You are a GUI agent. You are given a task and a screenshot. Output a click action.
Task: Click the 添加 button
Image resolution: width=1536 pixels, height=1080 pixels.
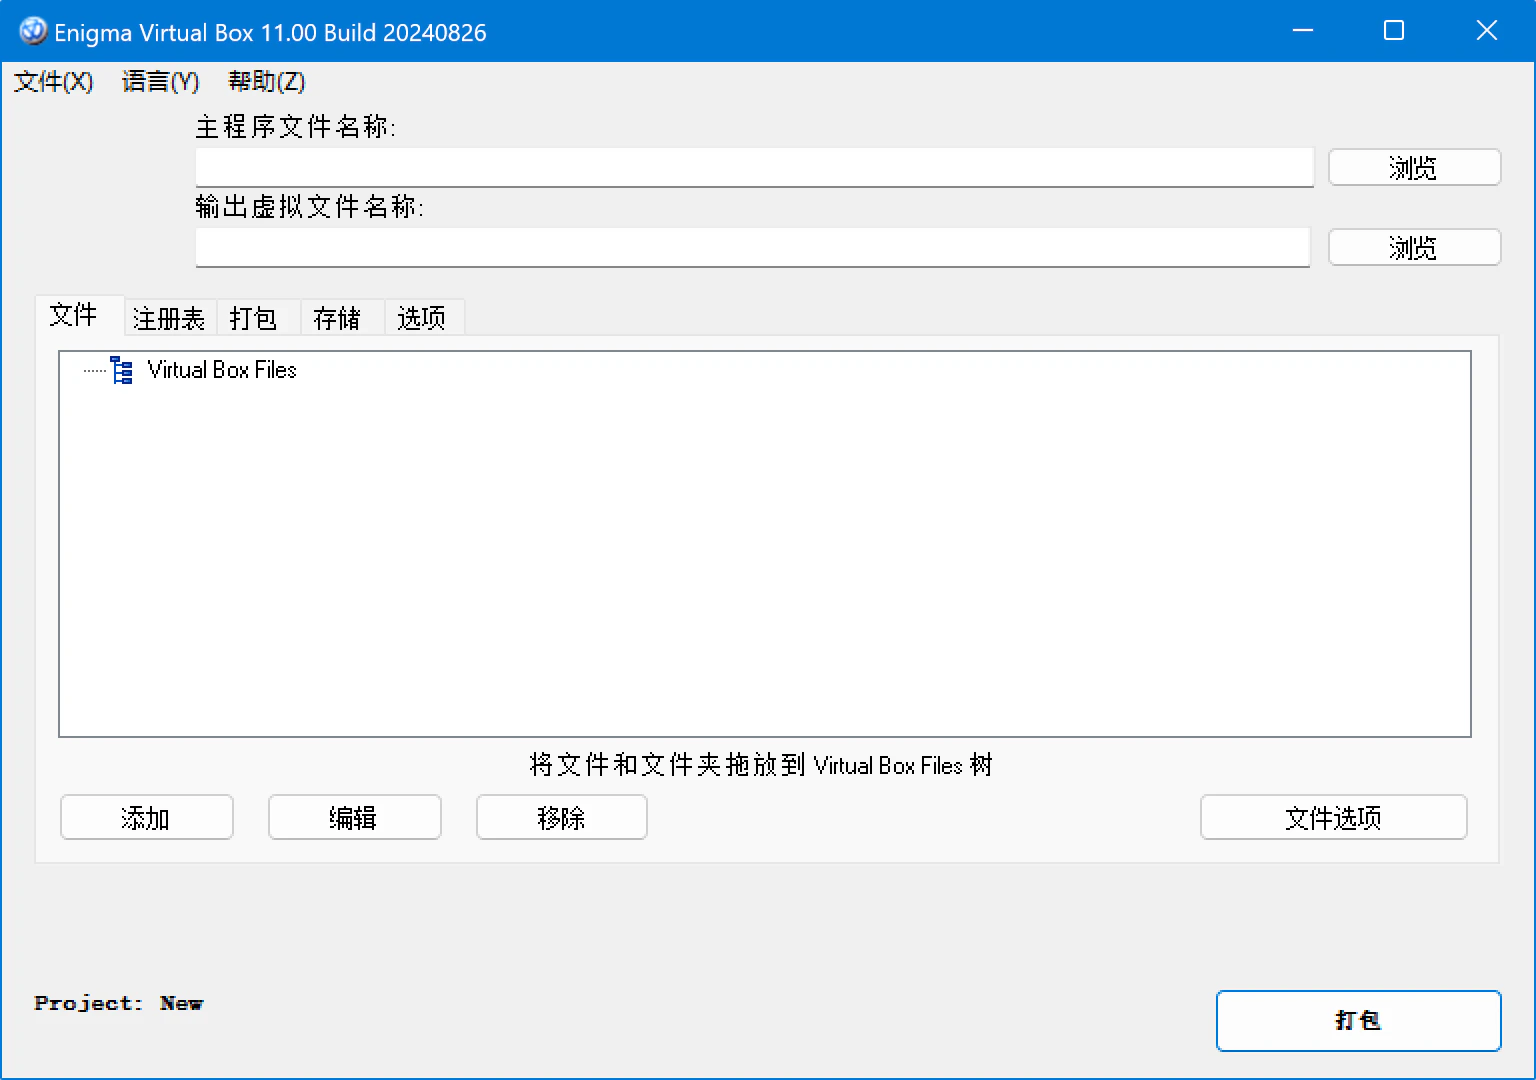[147, 817]
